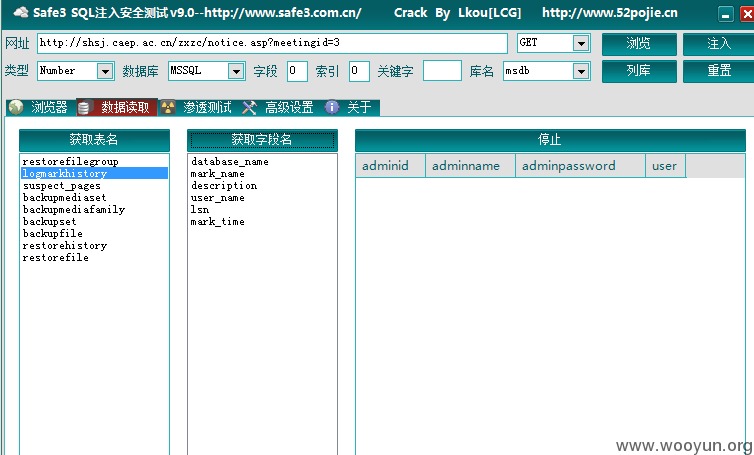
Task: Click the 注入 inject button
Action: coord(718,44)
